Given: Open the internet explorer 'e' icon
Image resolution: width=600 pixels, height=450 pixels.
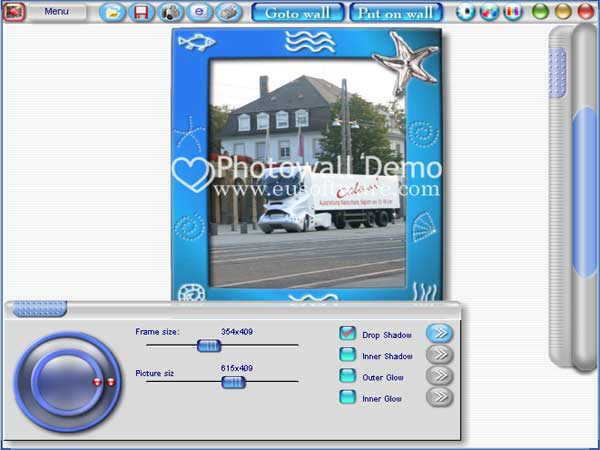Looking at the screenshot, I should [x=199, y=12].
